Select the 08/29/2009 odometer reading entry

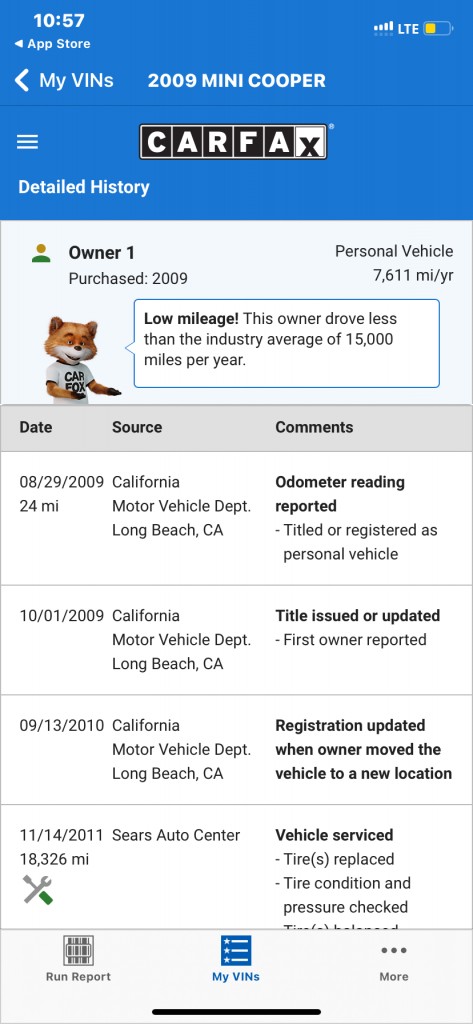tap(236, 519)
